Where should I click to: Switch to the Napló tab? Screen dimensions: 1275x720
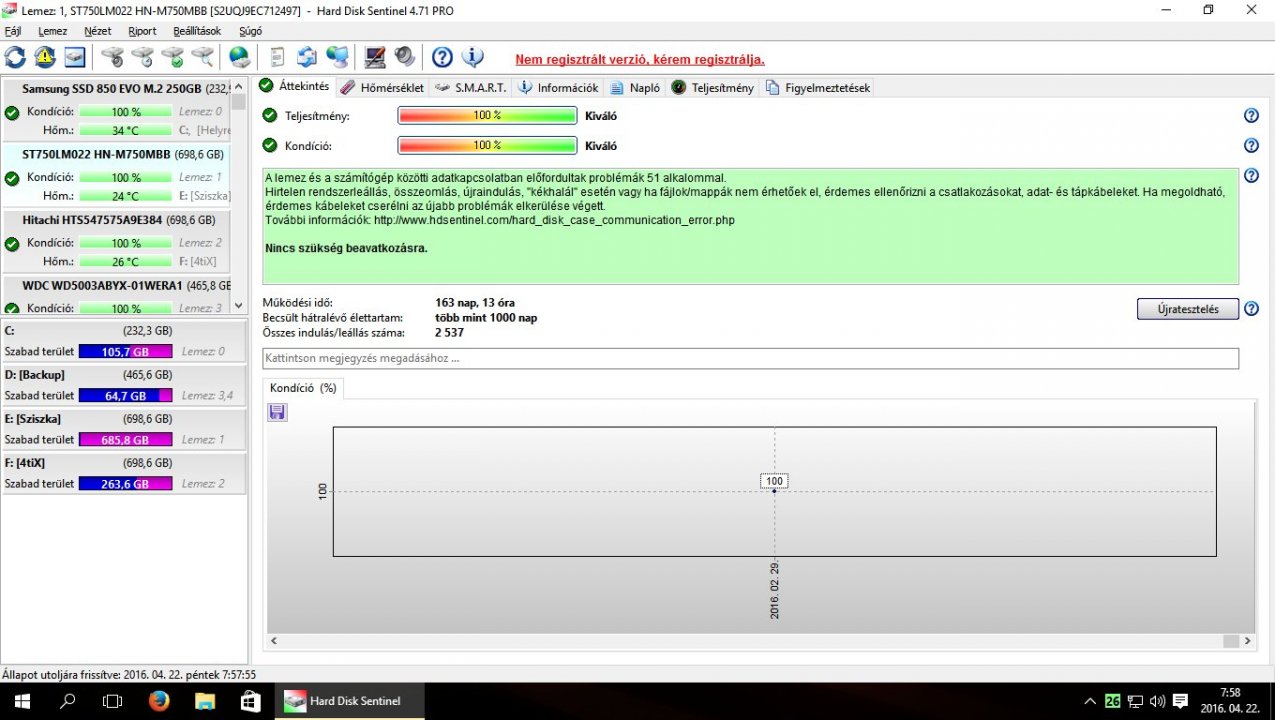635,87
